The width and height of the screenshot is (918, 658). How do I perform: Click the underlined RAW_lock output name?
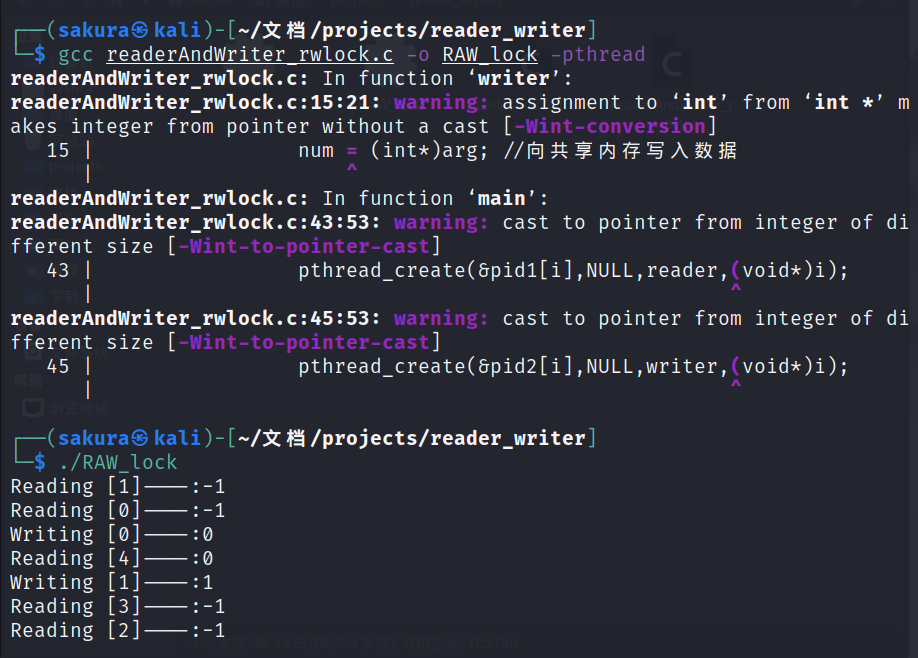pos(489,54)
